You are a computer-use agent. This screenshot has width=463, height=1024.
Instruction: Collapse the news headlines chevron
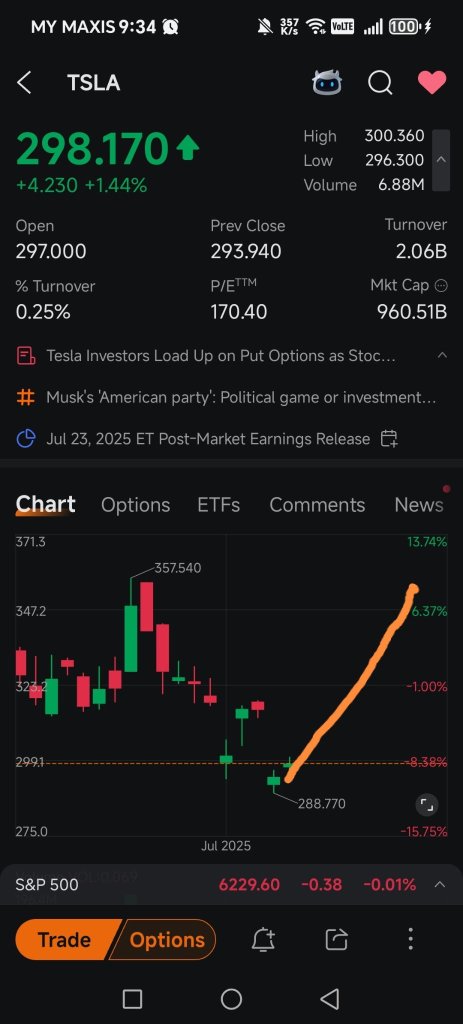point(442,355)
